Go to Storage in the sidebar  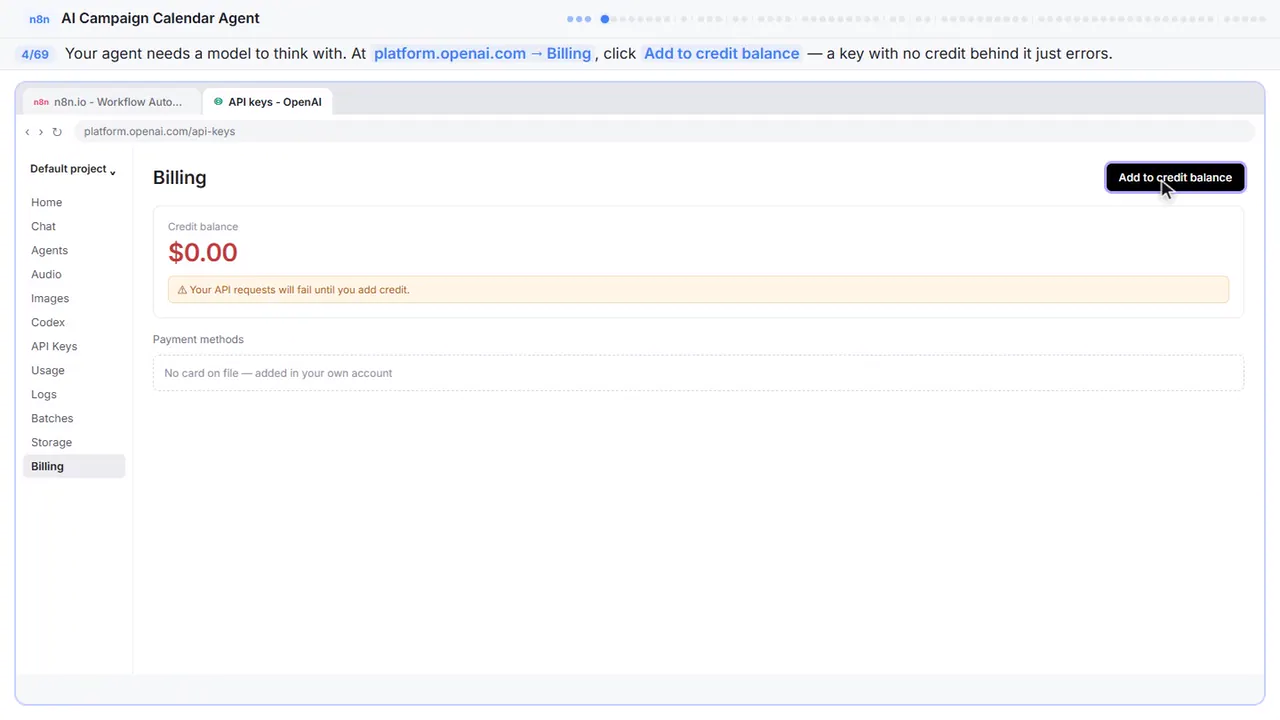click(51, 443)
